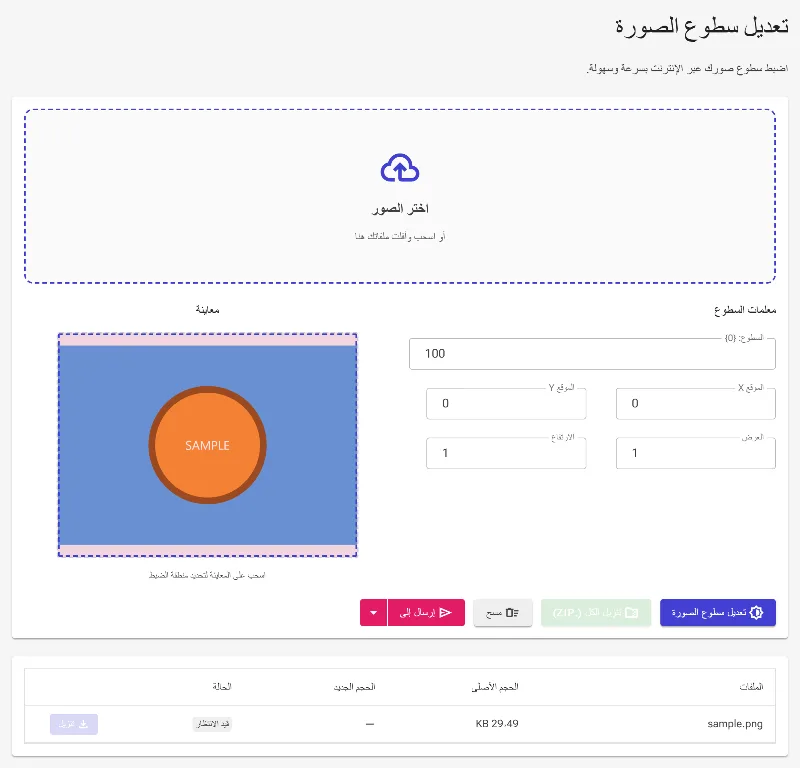Image resolution: width=800 pixels, height=768 pixels.
Task: Click the cloud upload icon
Action: [400, 168]
